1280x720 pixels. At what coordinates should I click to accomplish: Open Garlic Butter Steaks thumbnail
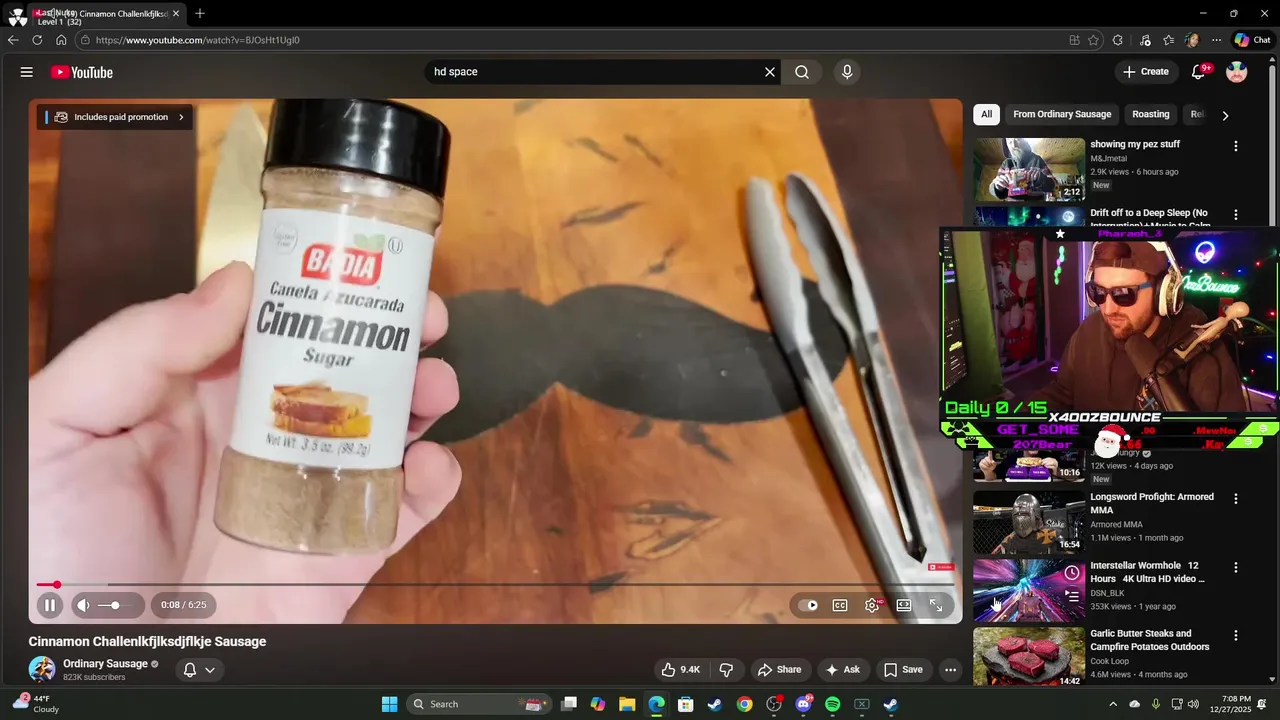(1029, 656)
